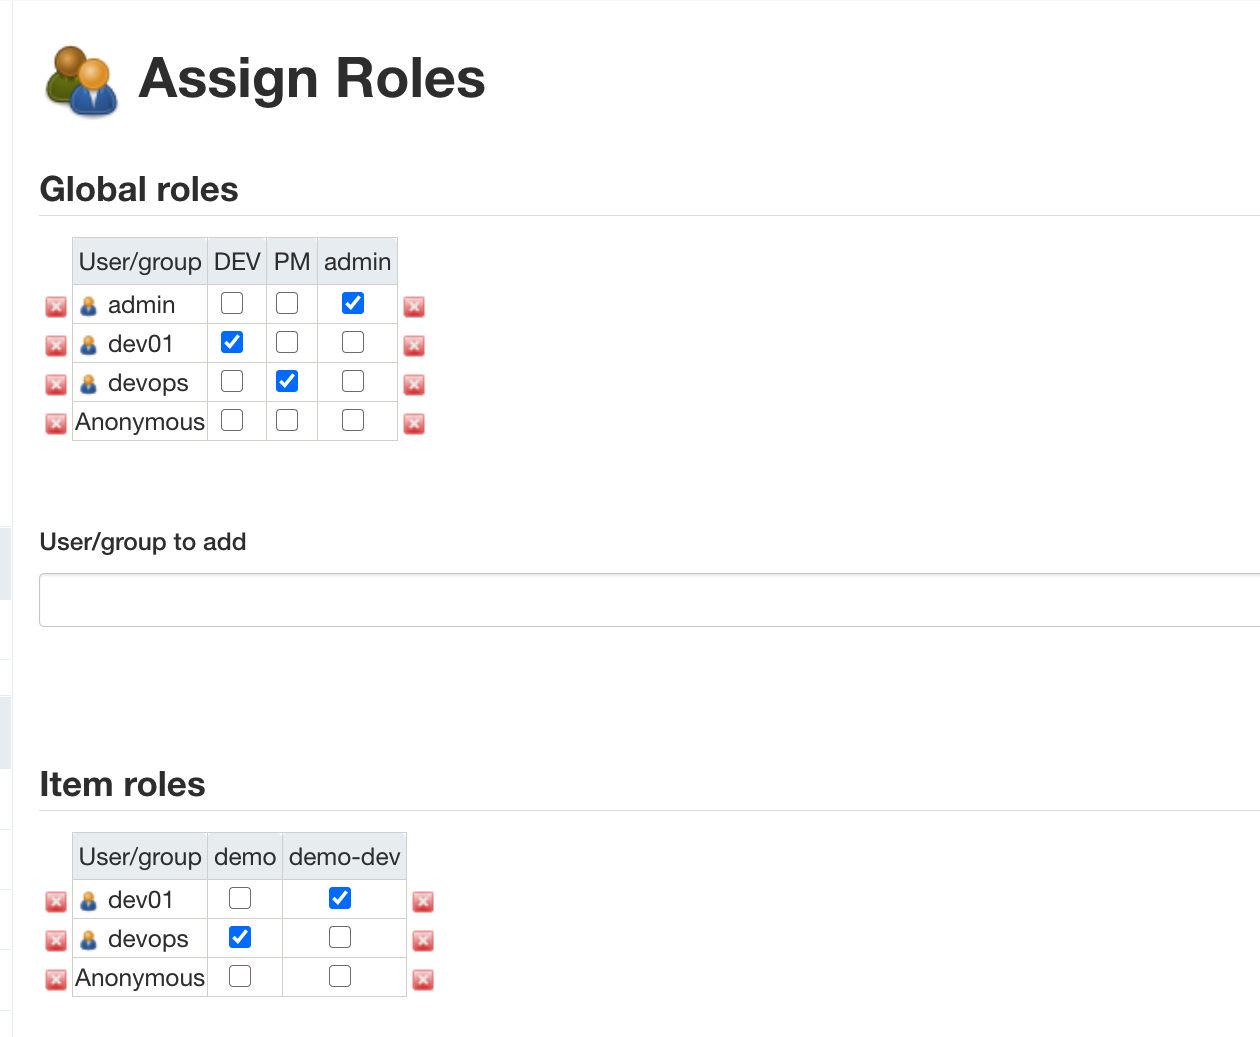1260x1037 pixels.
Task: Click the demo-dev column header
Action: point(344,857)
